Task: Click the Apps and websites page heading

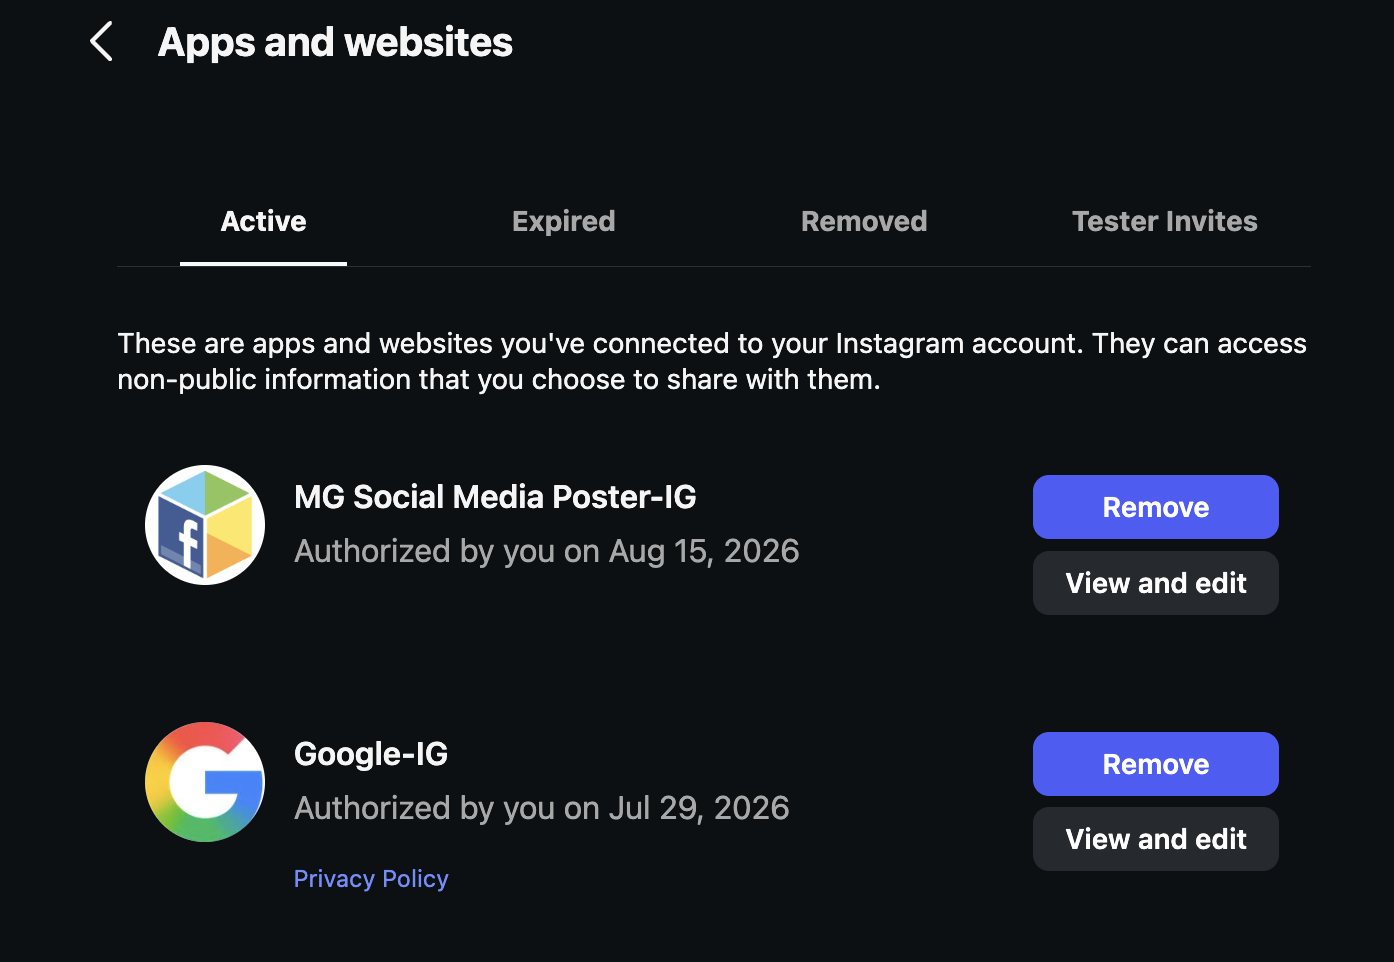Action: [335, 42]
